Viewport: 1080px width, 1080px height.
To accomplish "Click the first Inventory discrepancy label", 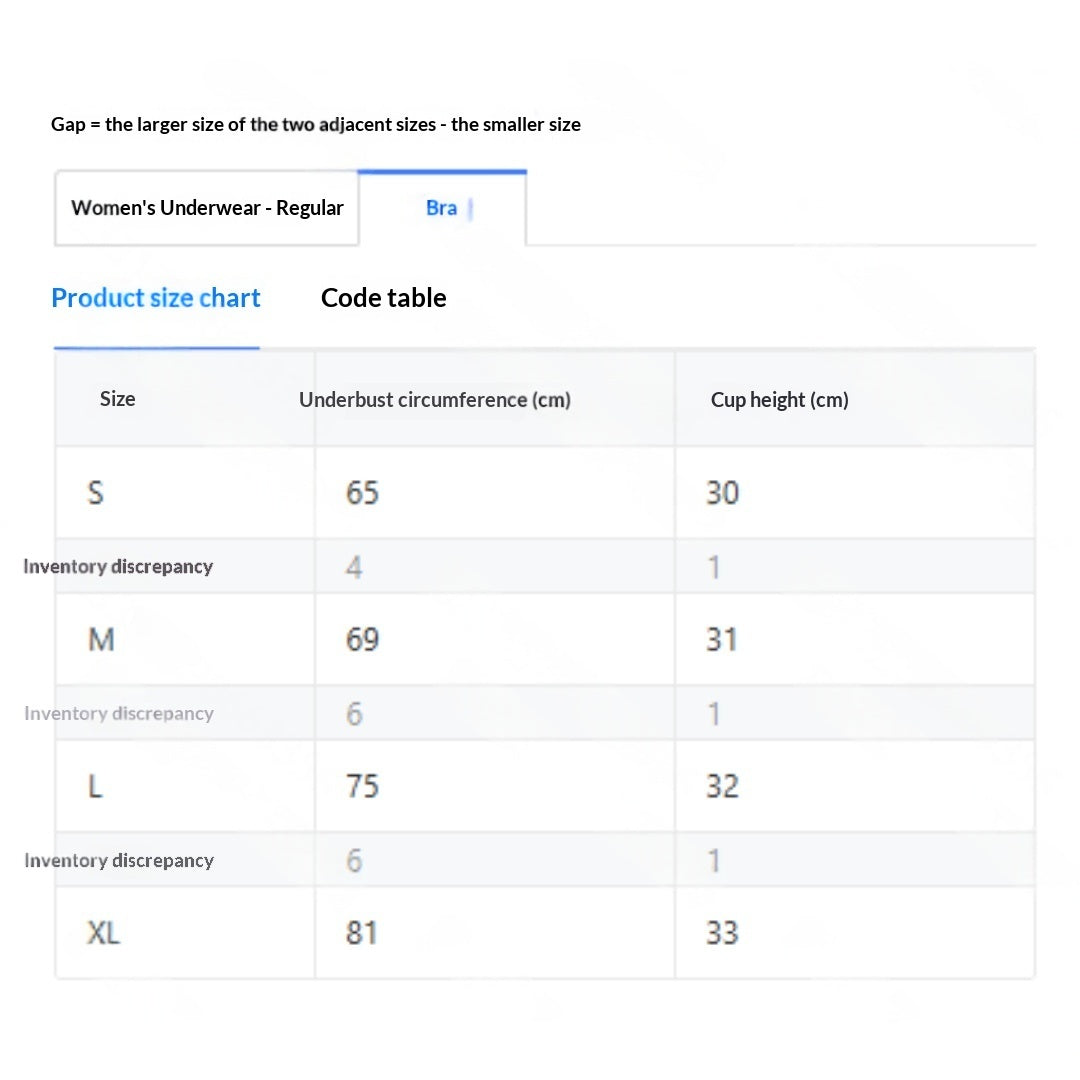I will [118, 566].
